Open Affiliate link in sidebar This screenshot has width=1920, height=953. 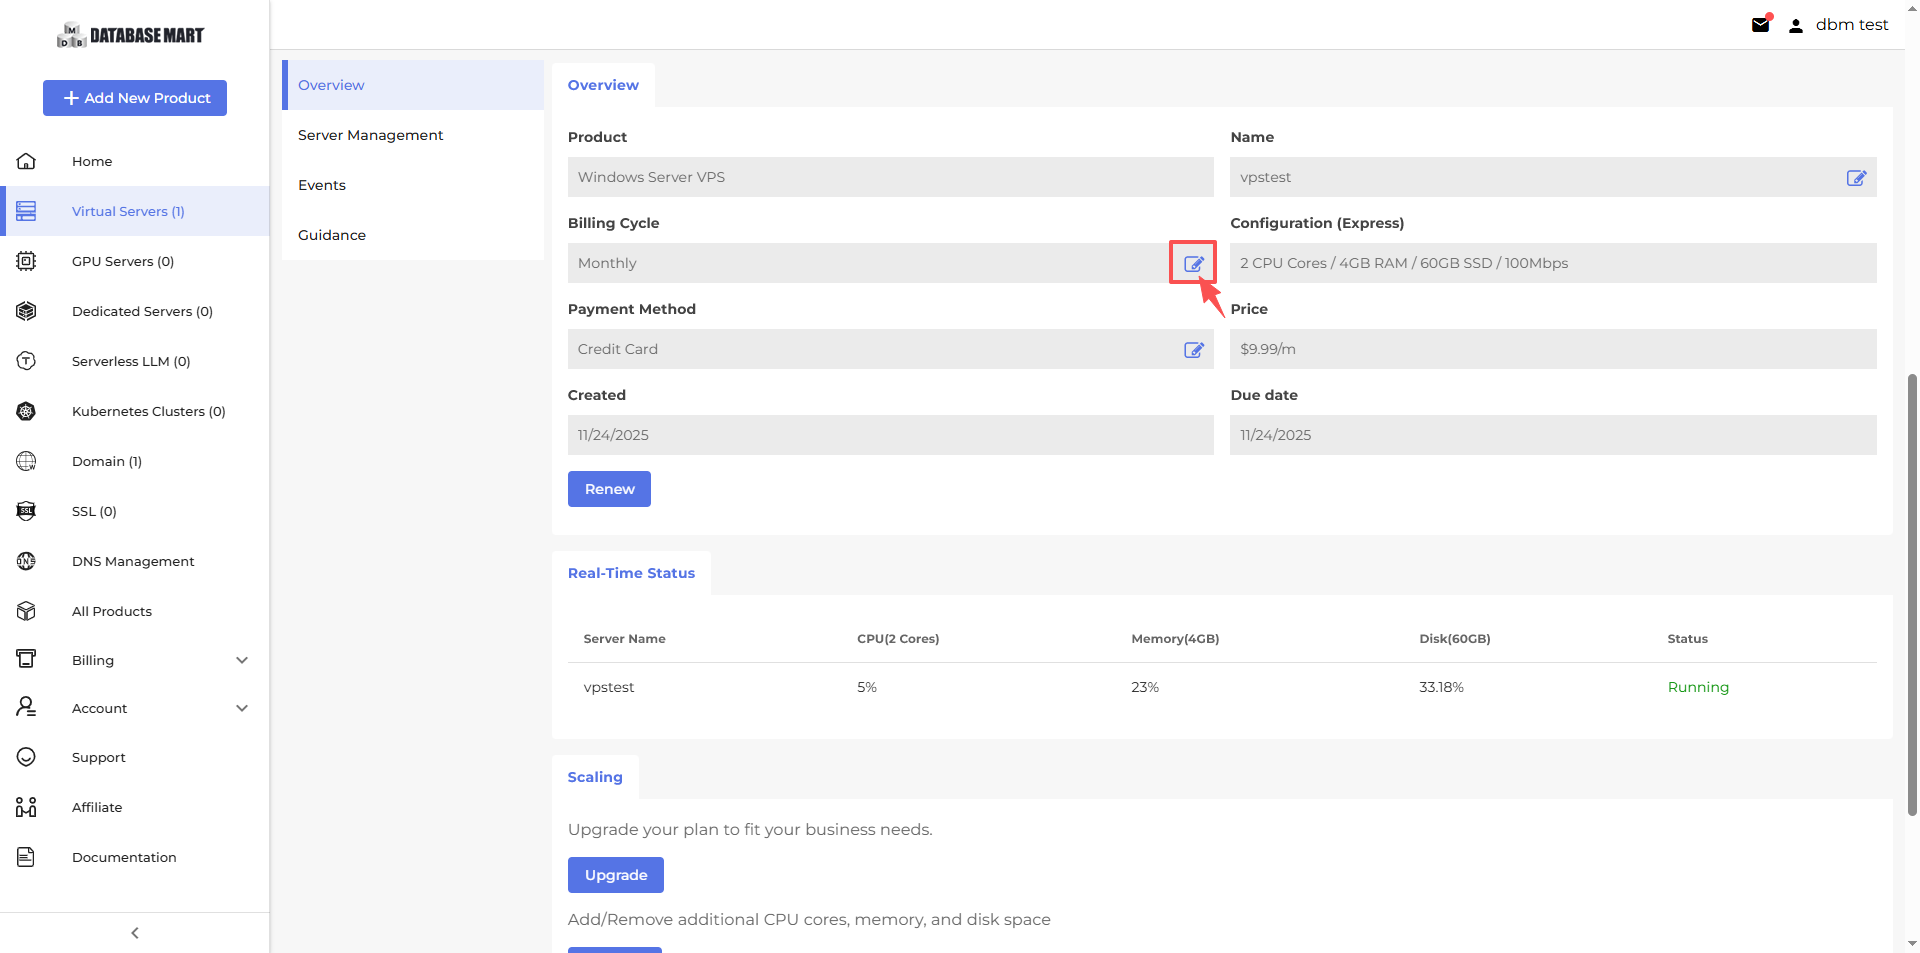pos(97,807)
